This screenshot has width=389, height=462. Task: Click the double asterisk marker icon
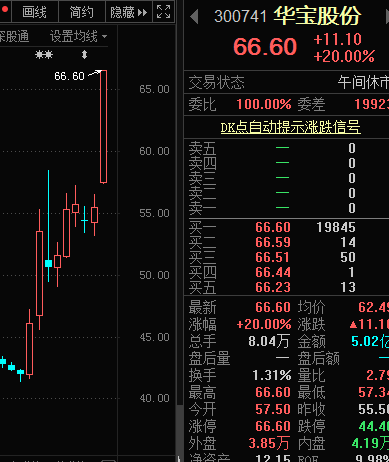44,54
